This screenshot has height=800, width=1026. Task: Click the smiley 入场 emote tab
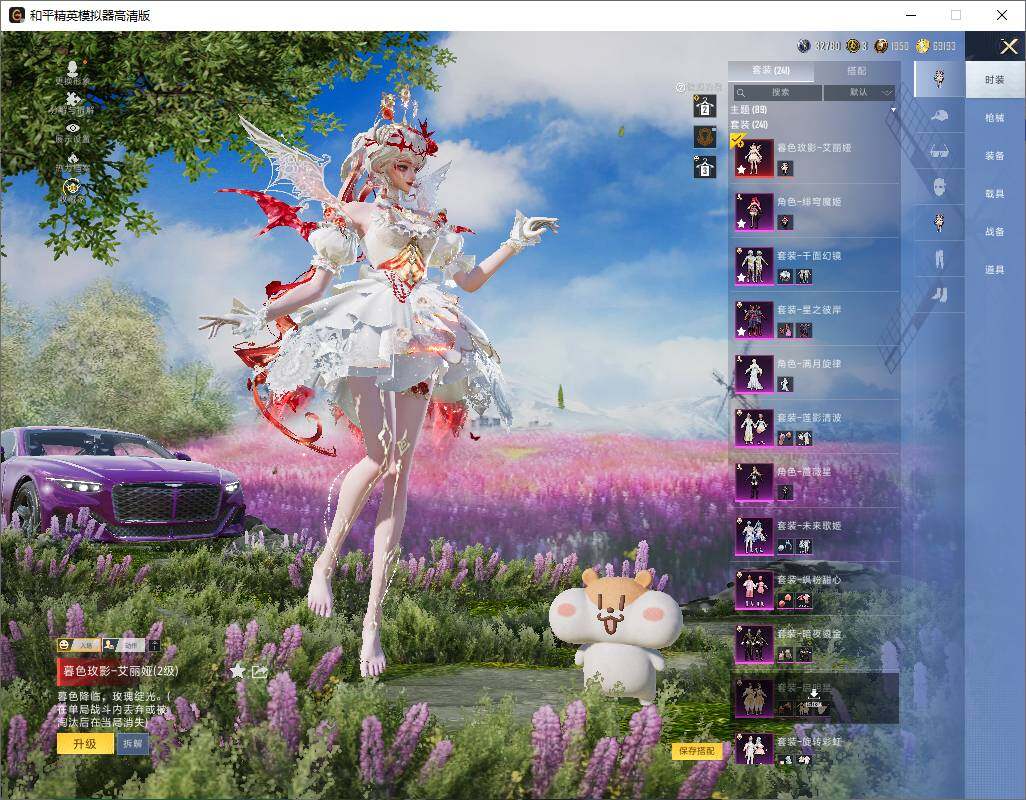coord(79,645)
